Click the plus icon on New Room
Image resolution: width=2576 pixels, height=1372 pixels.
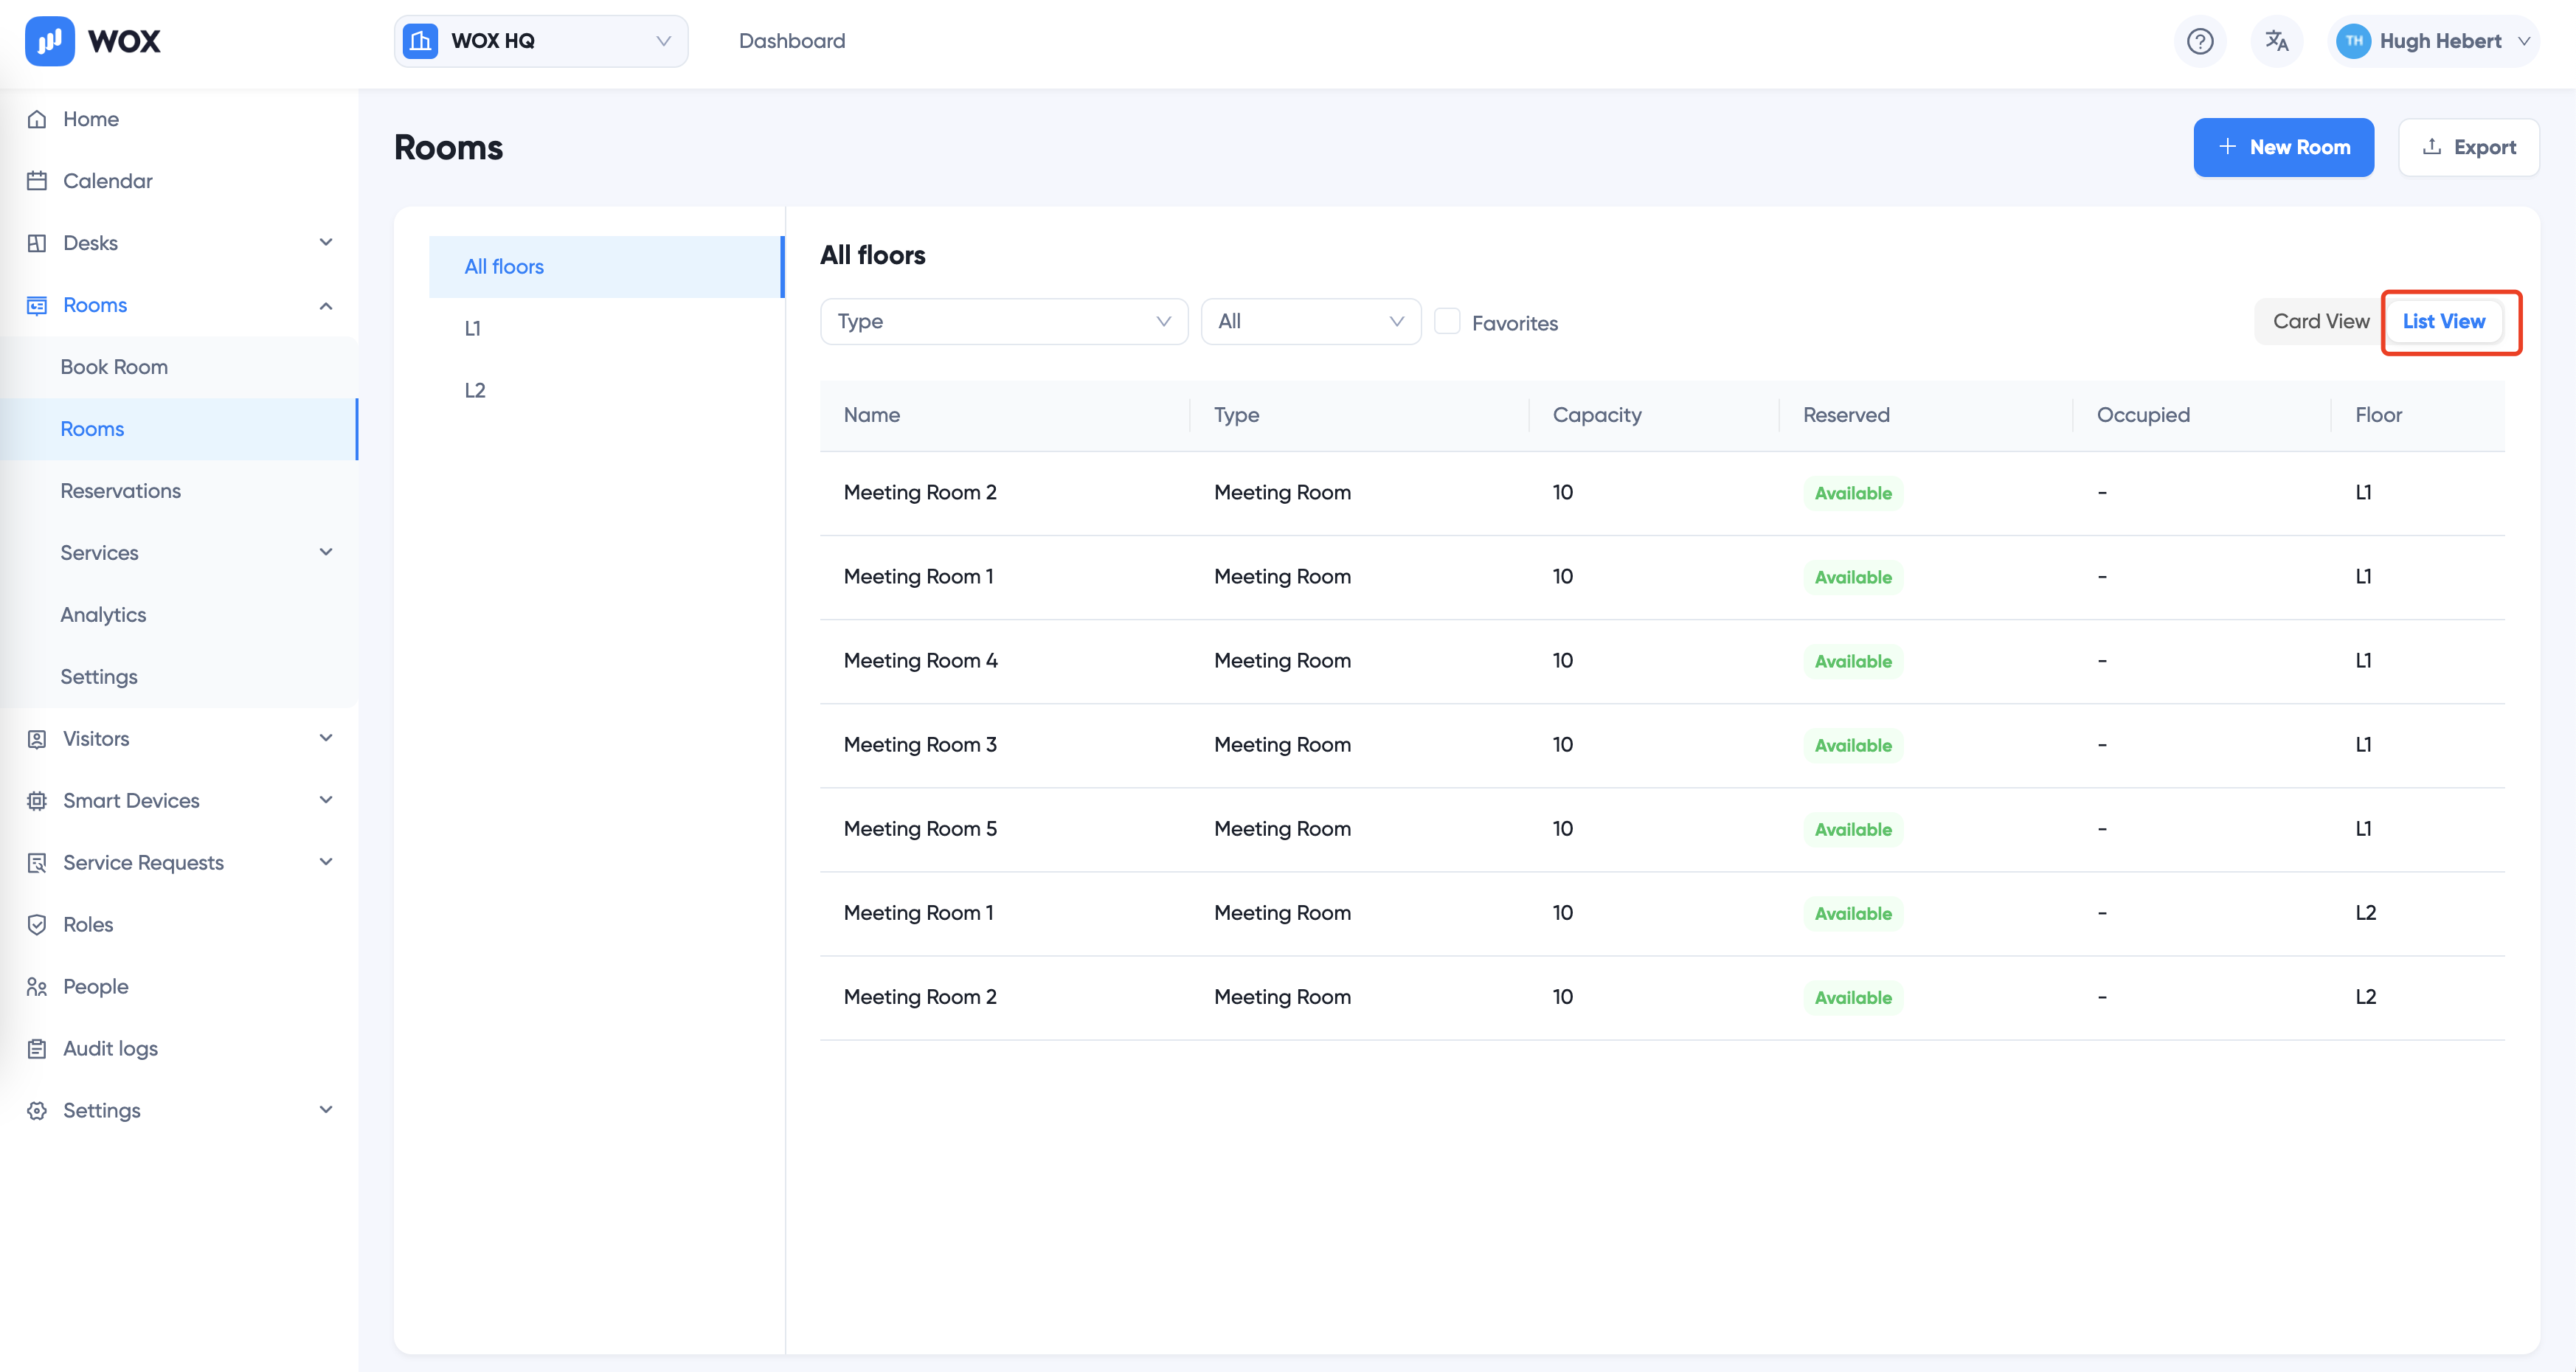pos(2227,147)
